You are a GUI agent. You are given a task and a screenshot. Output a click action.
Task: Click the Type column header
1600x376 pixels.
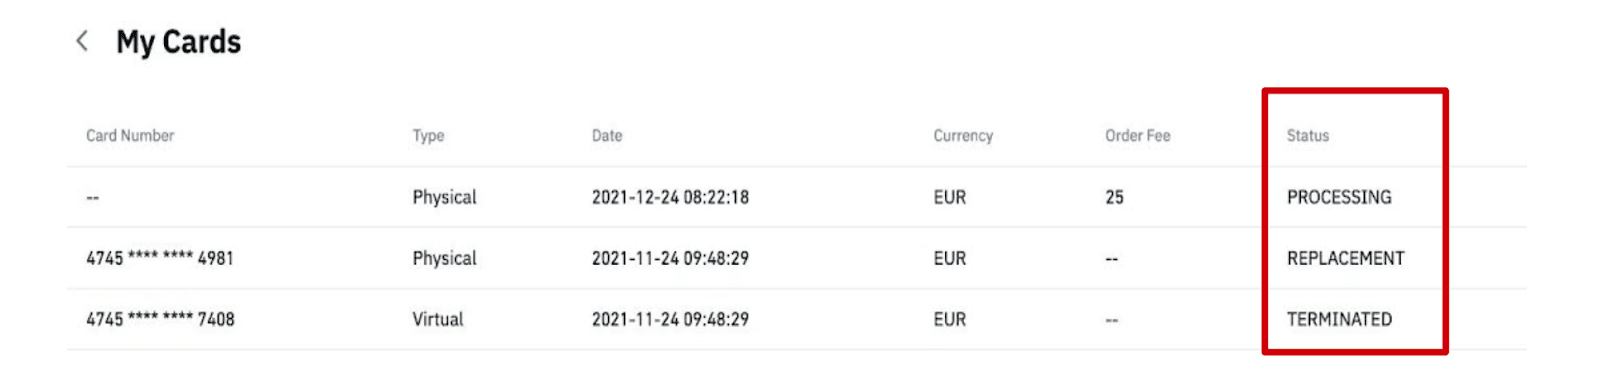[428, 135]
